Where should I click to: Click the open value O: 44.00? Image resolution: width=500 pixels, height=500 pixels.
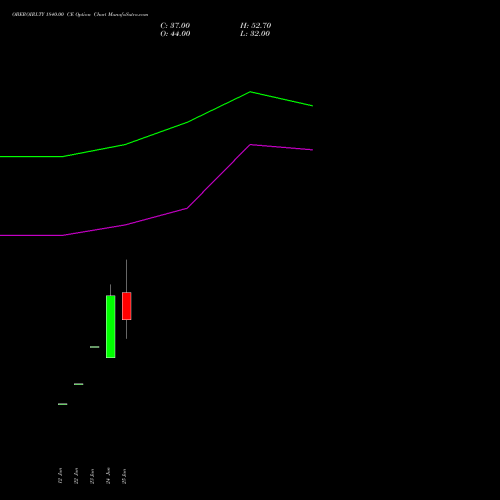(175, 34)
